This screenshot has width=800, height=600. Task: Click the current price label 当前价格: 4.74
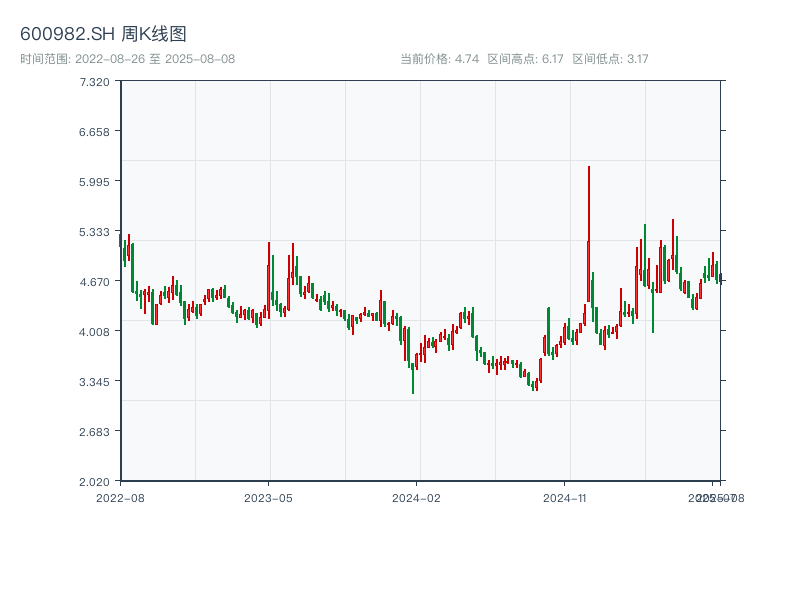pos(439,59)
